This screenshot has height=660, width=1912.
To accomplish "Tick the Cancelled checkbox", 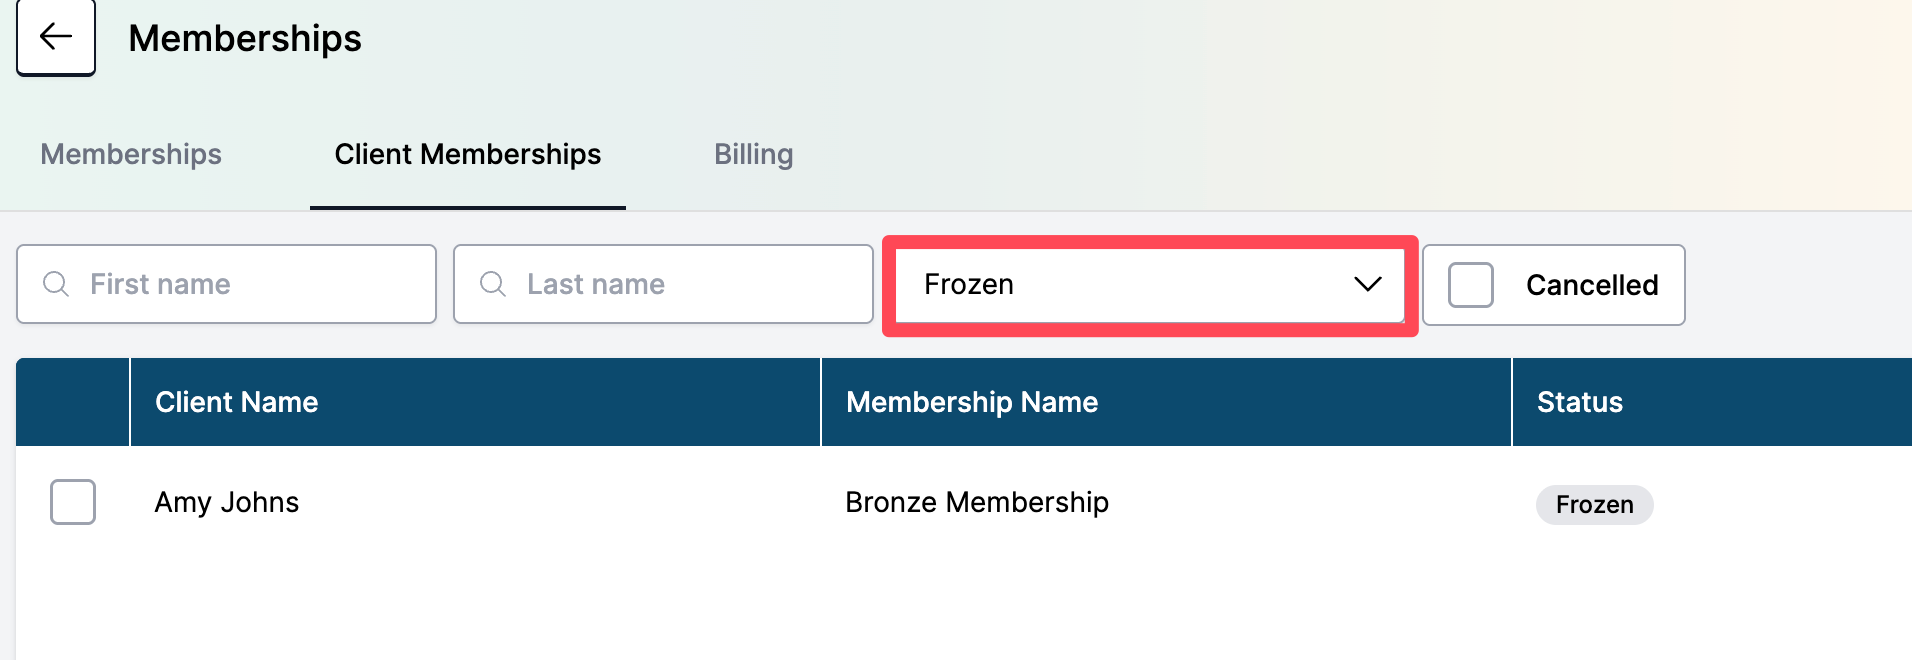I will (1471, 285).
